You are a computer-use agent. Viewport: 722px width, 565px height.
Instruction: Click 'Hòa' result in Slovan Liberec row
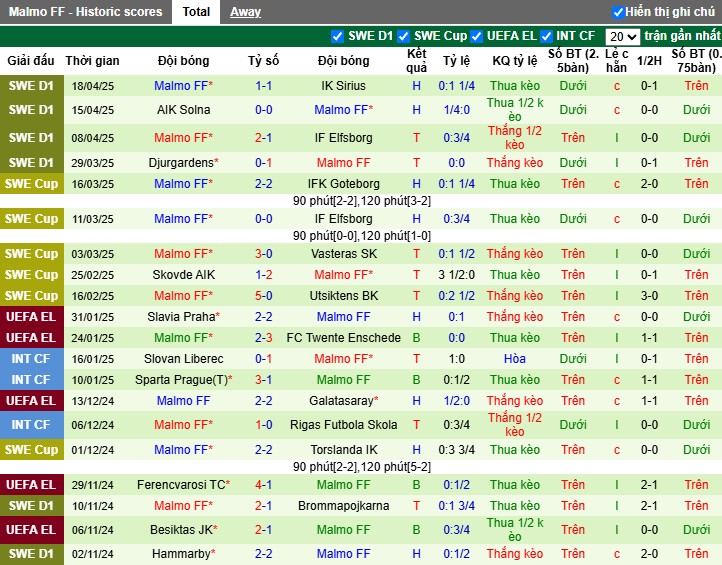tap(514, 359)
